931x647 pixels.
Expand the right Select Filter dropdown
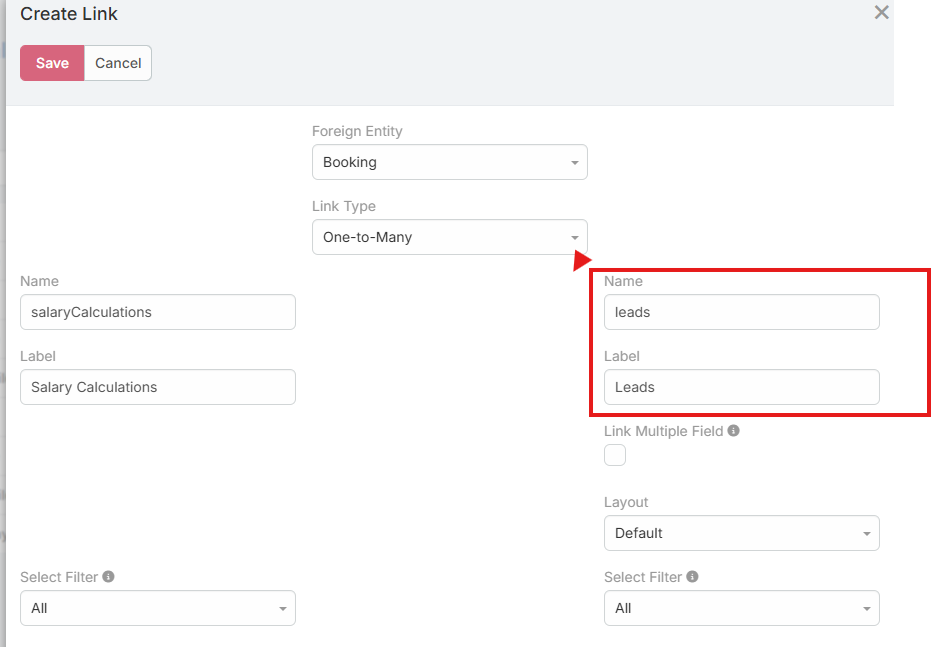pyautogui.click(x=741, y=608)
